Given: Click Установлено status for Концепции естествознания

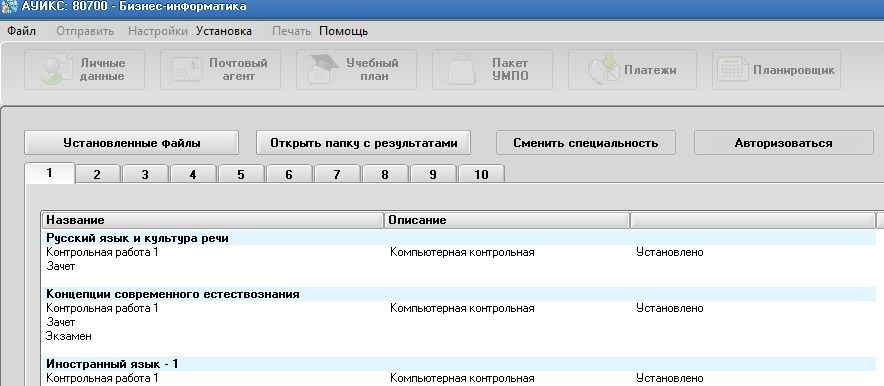Looking at the screenshot, I should click(670, 308).
